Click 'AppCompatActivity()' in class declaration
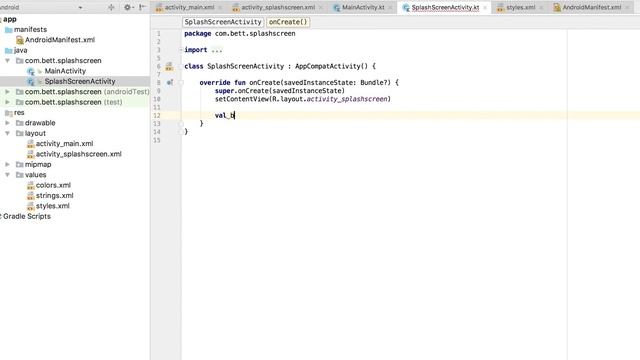This screenshot has width=640, height=360. coord(331,66)
